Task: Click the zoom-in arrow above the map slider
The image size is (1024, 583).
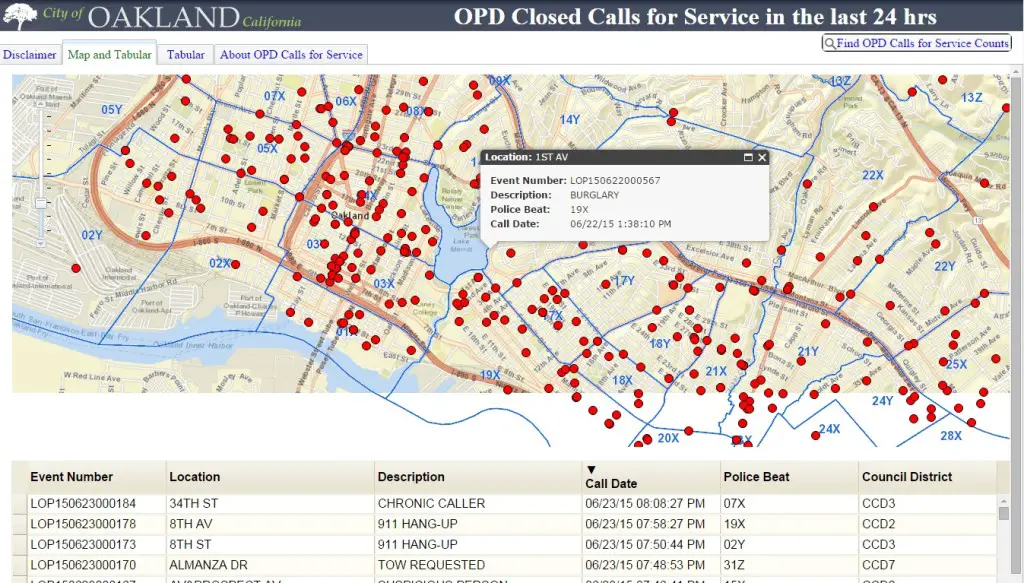Action: 40,104
